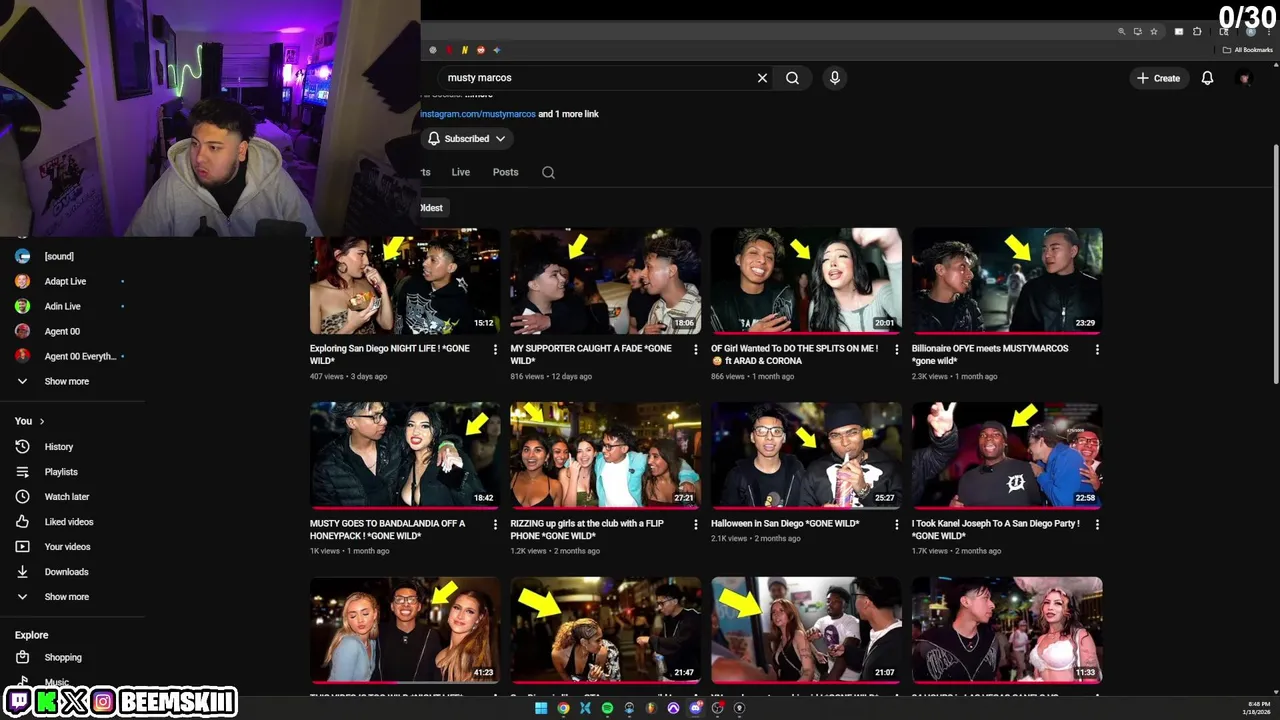Open More actions for 'MY SUPPORTER CAUGHT A FADE'
Screen dimensions: 1280x720
coord(696,350)
